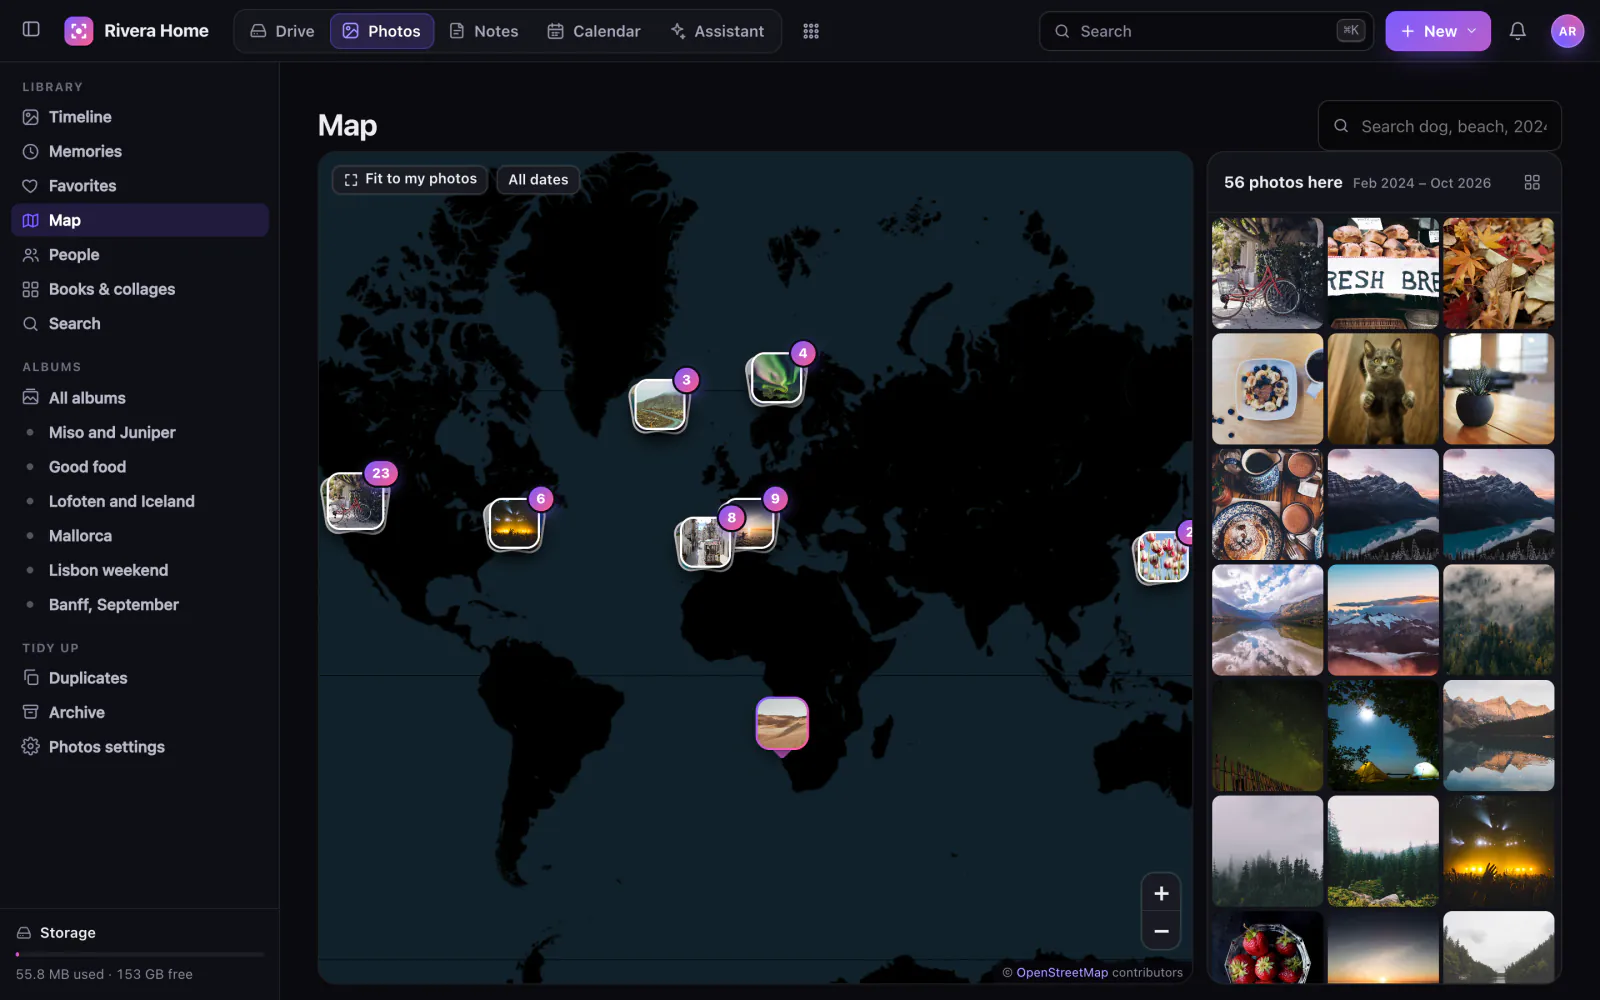The image size is (1600, 1000).
Task: Open the Assistant tab
Action: tap(717, 31)
